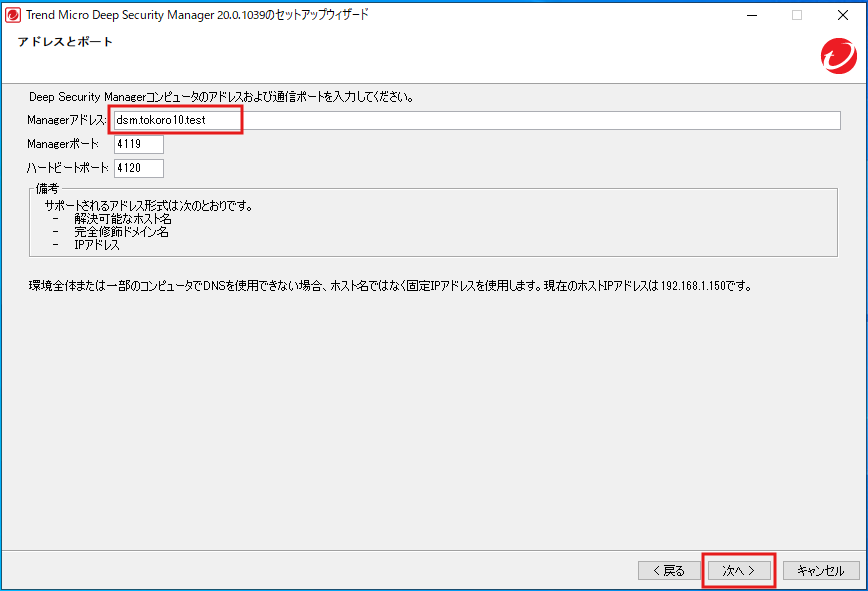This screenshot has height=591, width=868.
Task: Click the heartbeat port field showing 4120
Action: (139, 168)
